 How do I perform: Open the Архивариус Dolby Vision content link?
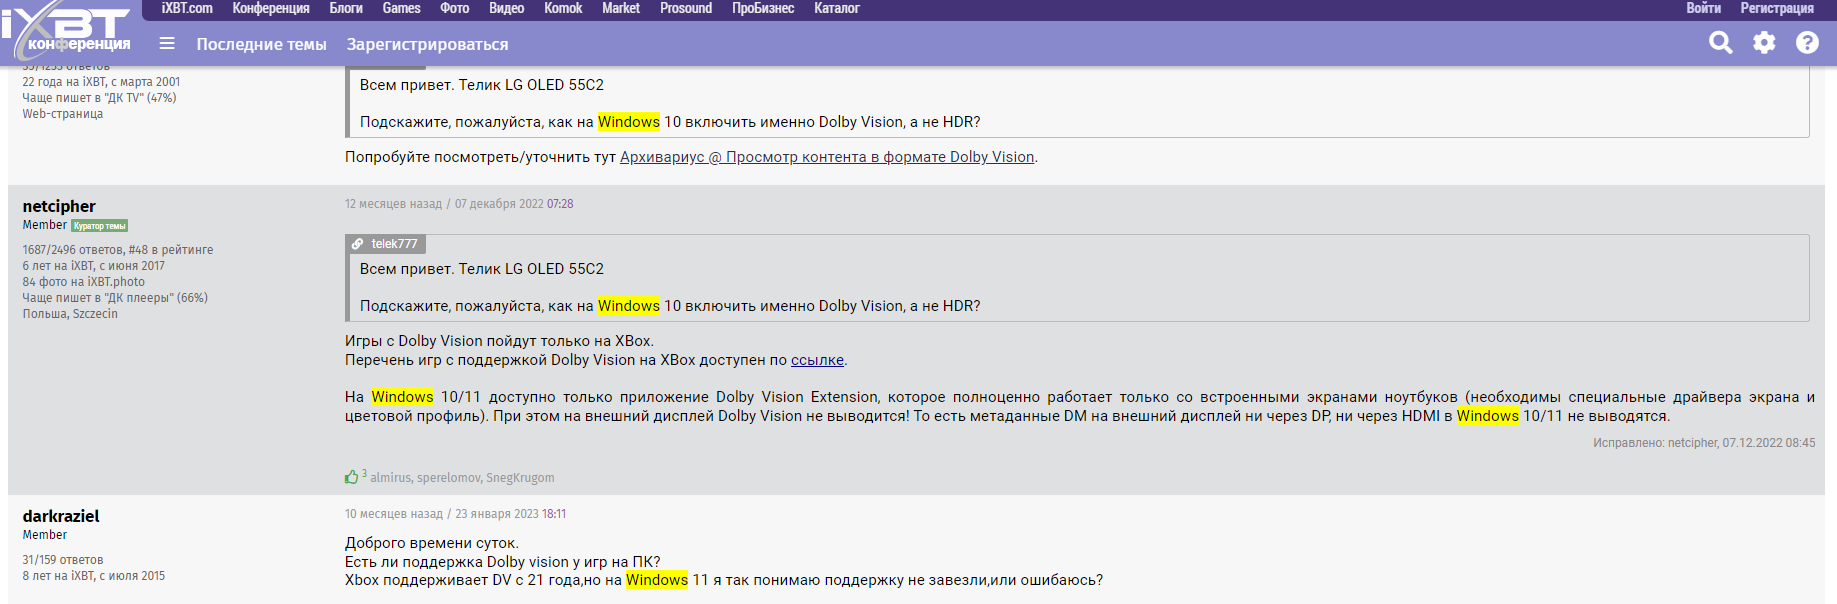(827, 157)
